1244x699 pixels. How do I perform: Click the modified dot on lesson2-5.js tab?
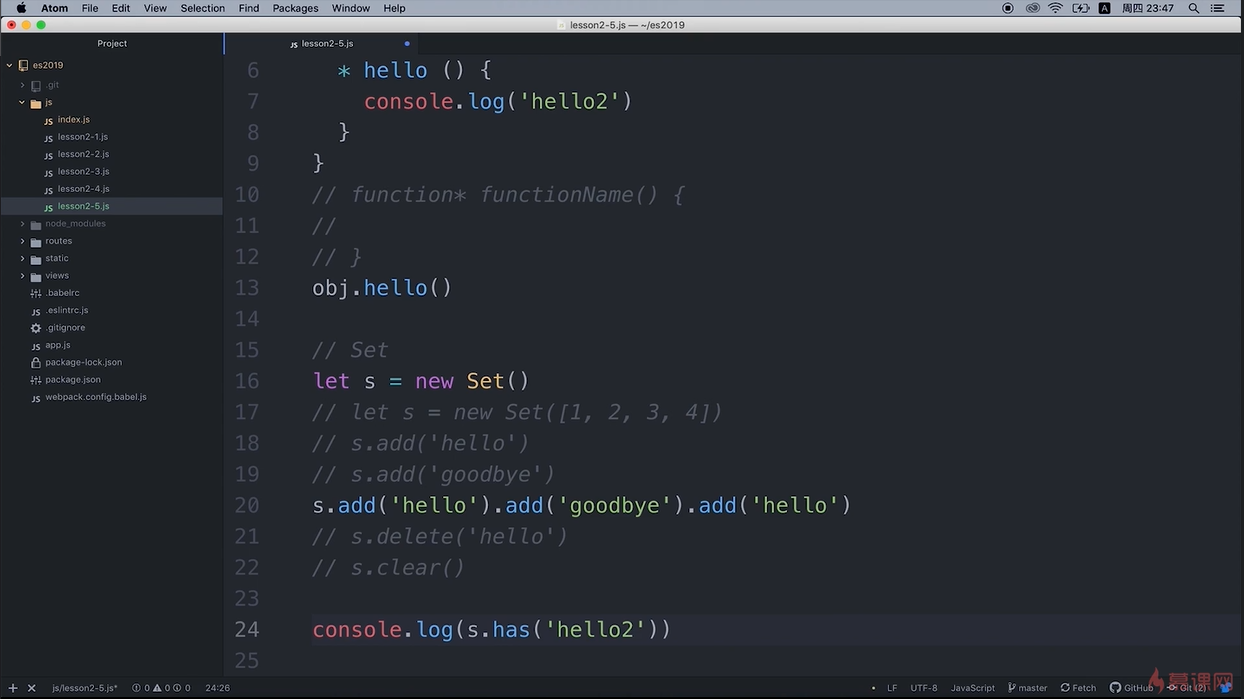point(407,44)
